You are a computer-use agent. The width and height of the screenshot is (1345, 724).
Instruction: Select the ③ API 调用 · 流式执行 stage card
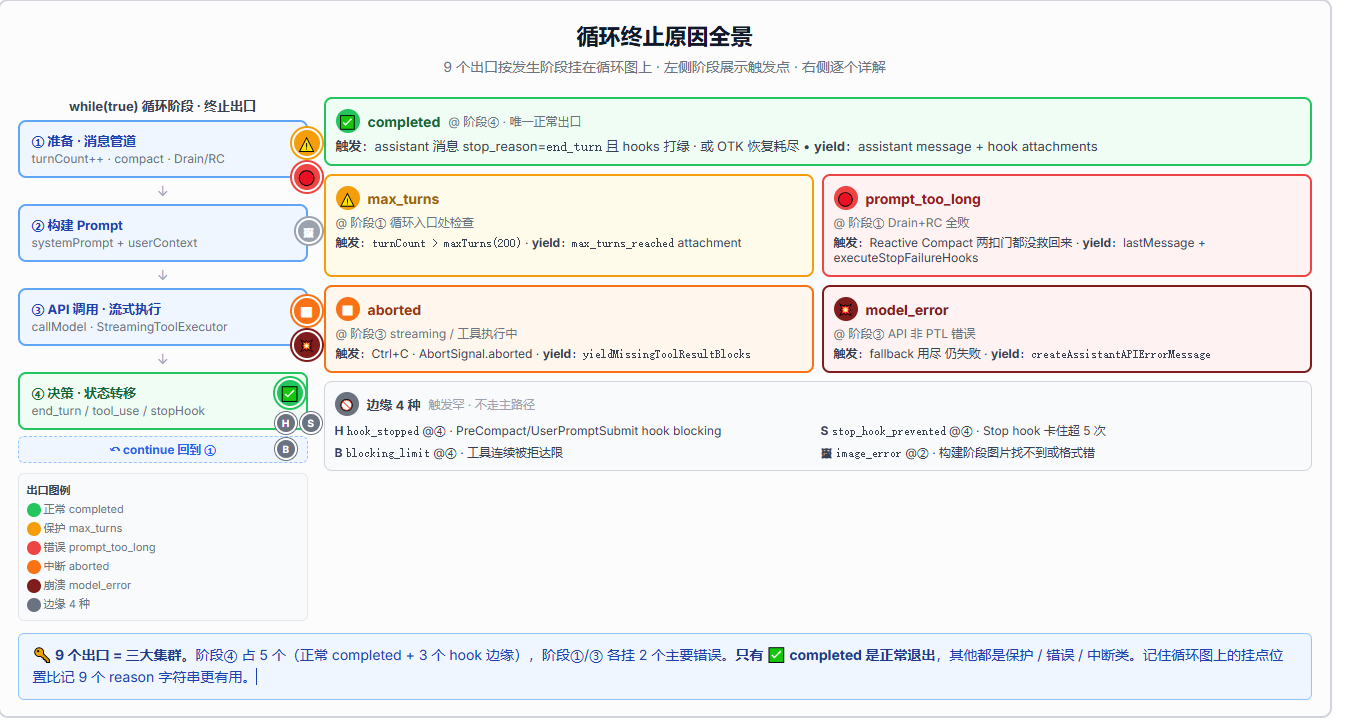[x=163, y=317]
